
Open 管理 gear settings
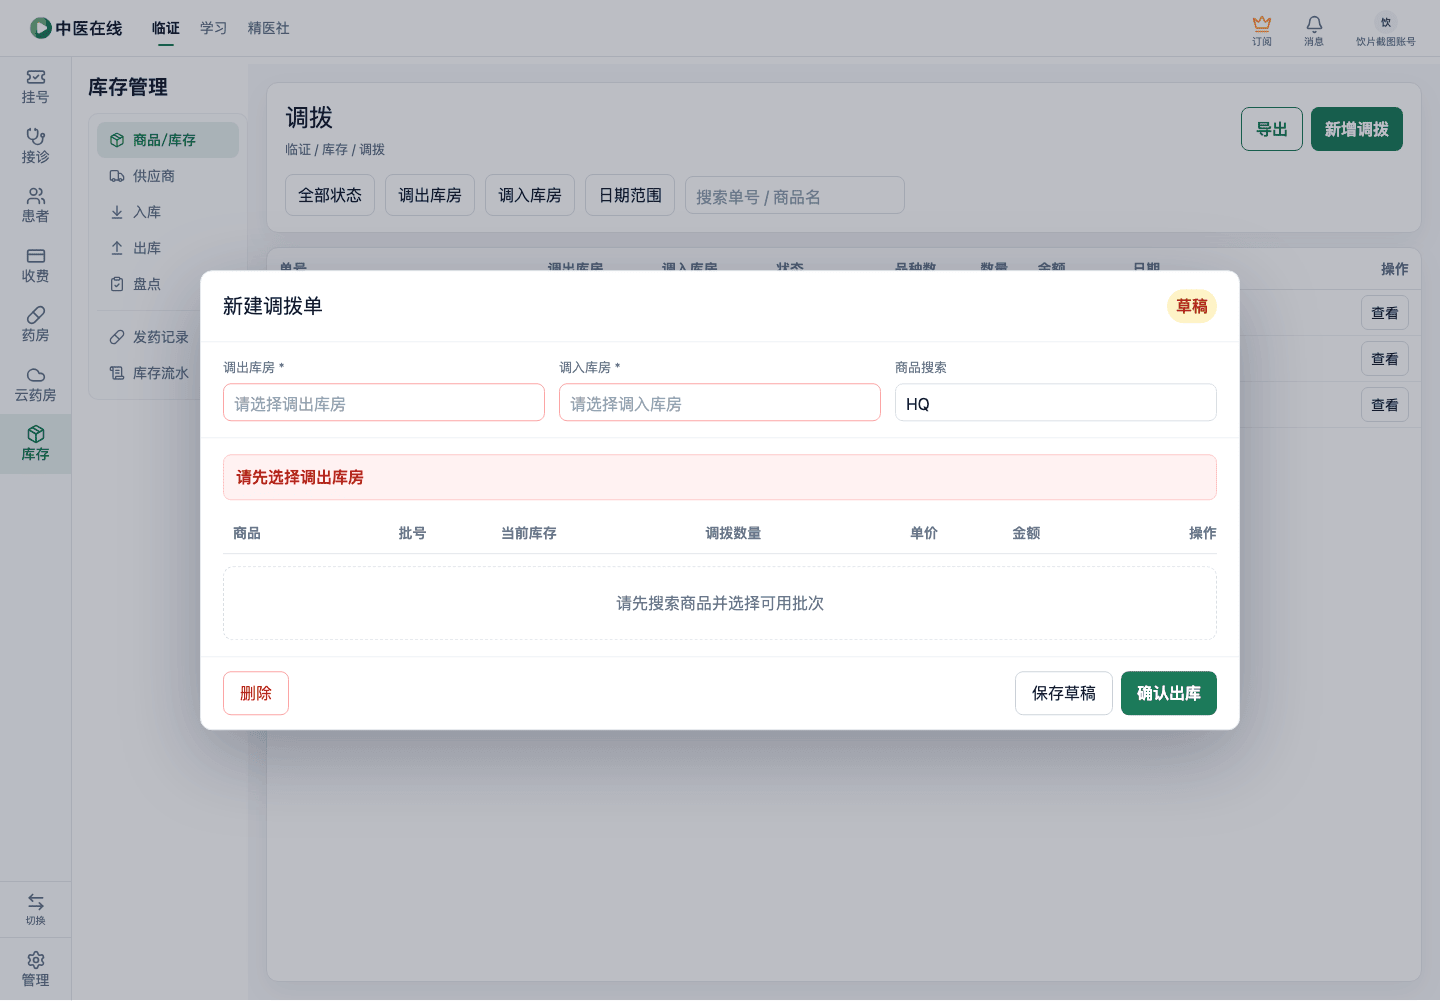click(x=35, y=969)
